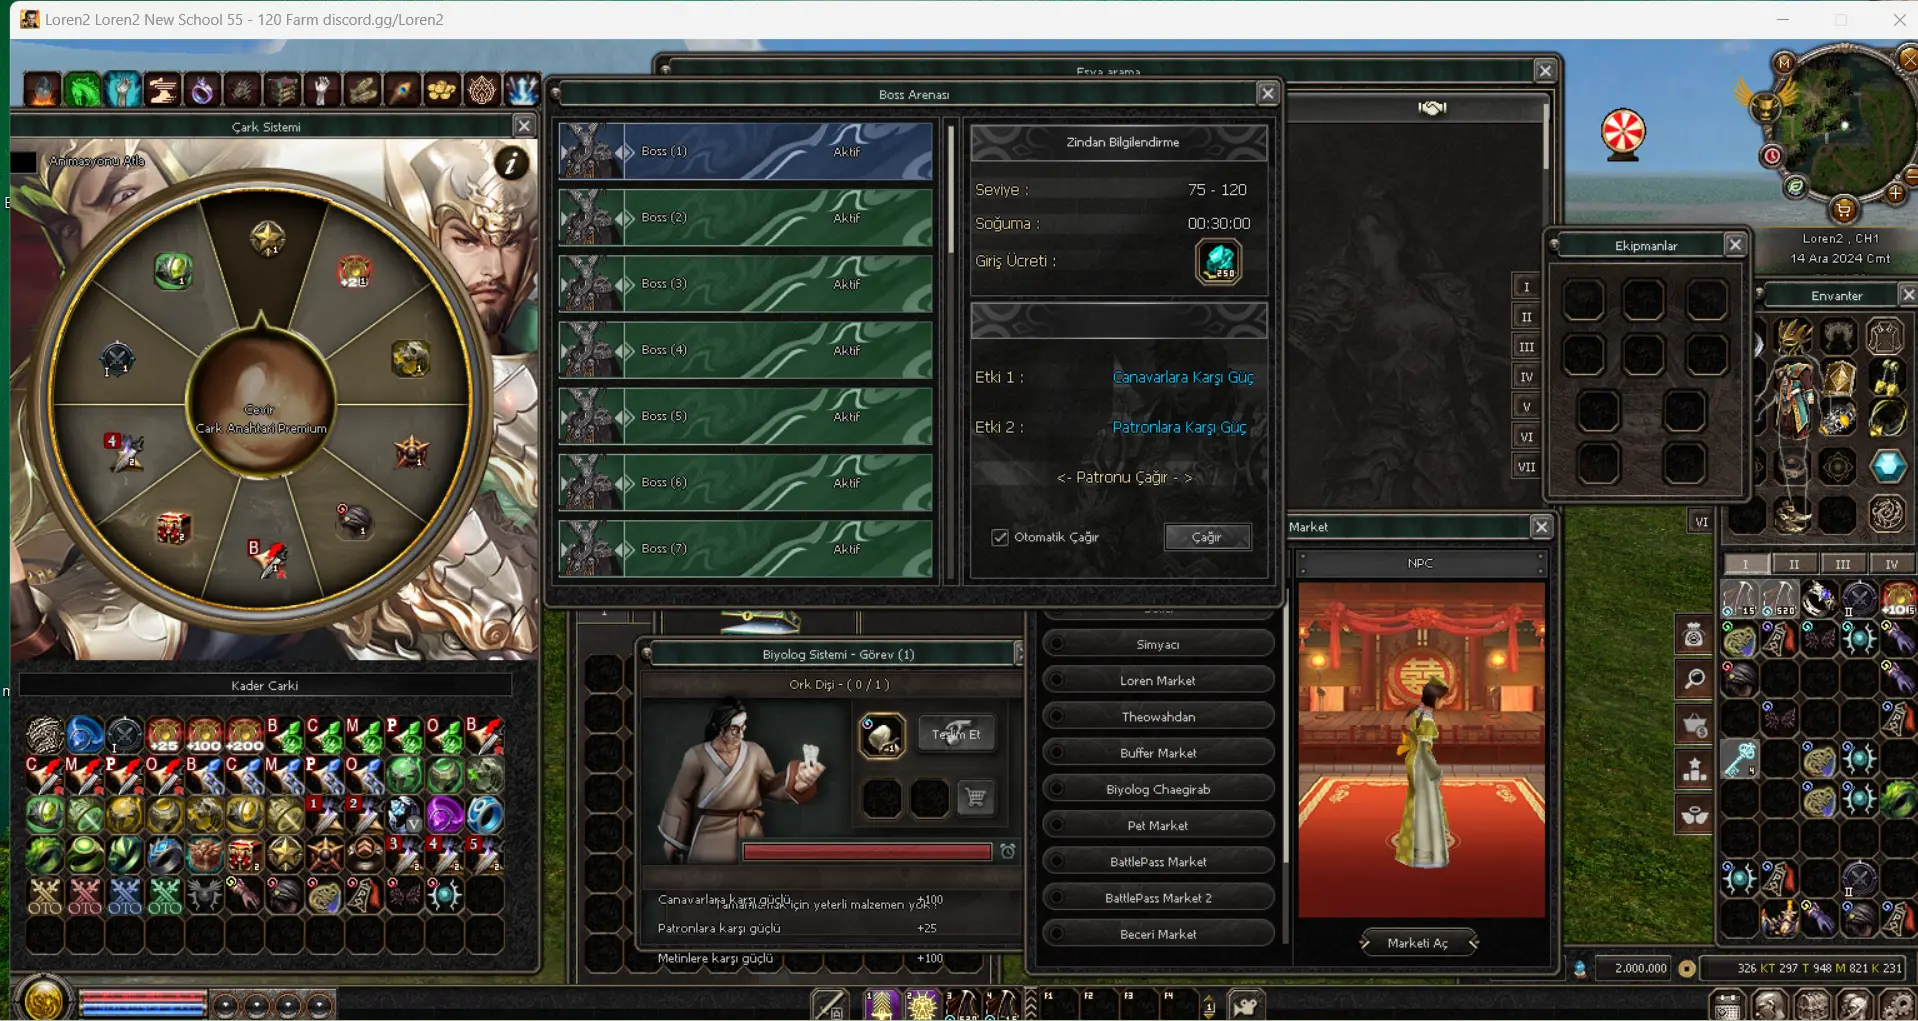
Task: Click the golden trophy icon by minimap
Action: 1764,105
